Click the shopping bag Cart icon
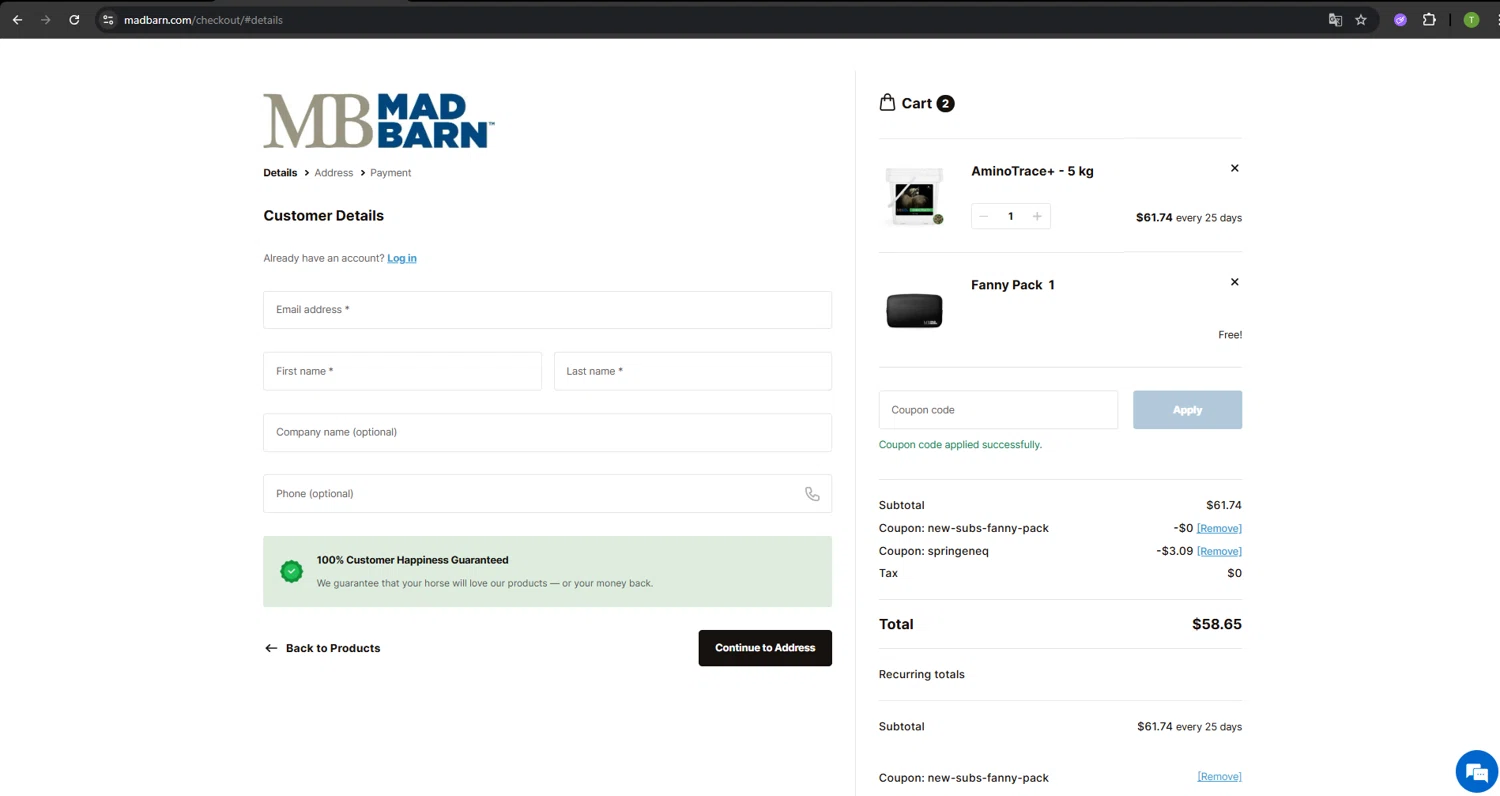Screen dimensions: 1500x796 [x=887, y=102]
